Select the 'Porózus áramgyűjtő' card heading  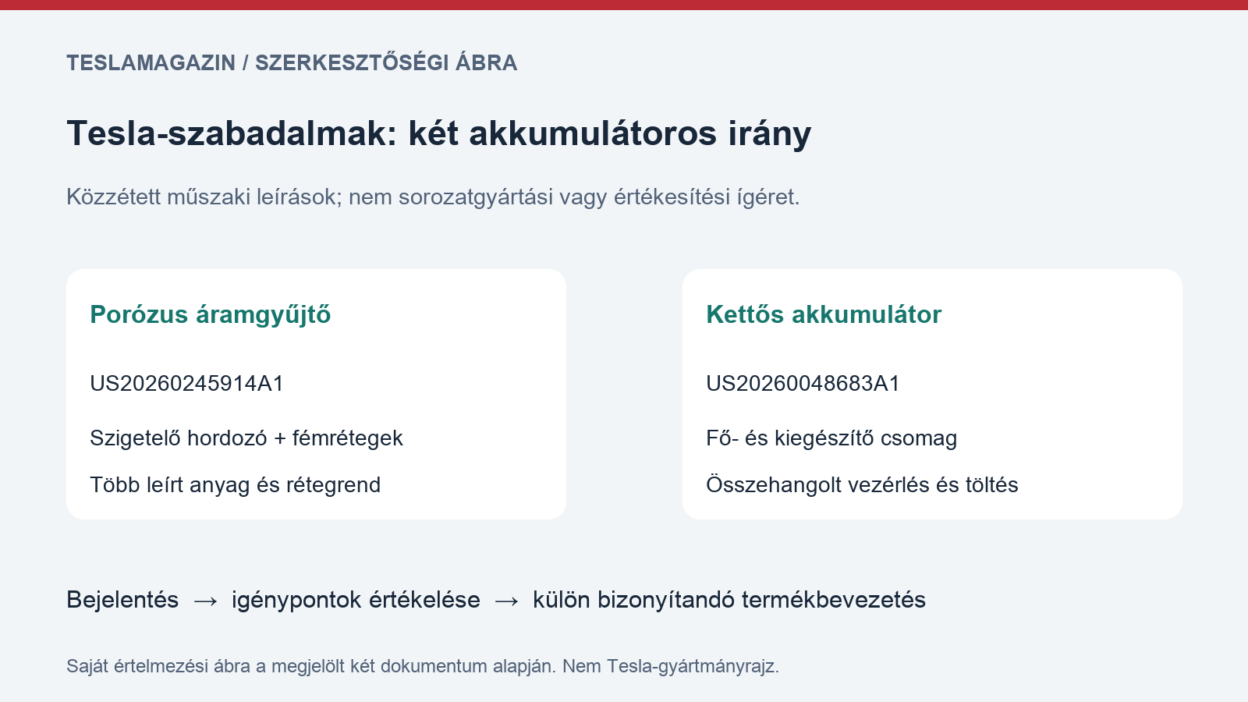(x=210, y=315)
